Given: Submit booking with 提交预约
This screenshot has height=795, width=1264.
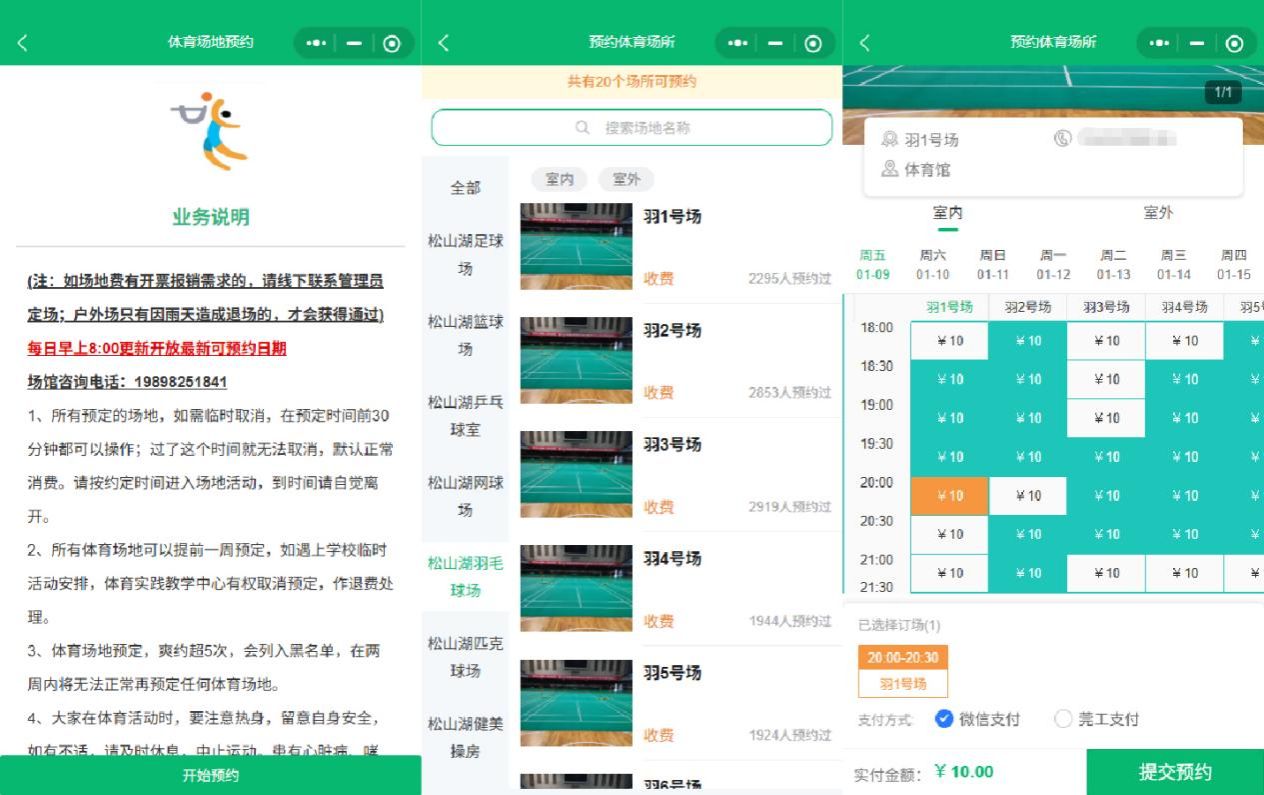Looking at the screenshot, I should point(1175,772).
